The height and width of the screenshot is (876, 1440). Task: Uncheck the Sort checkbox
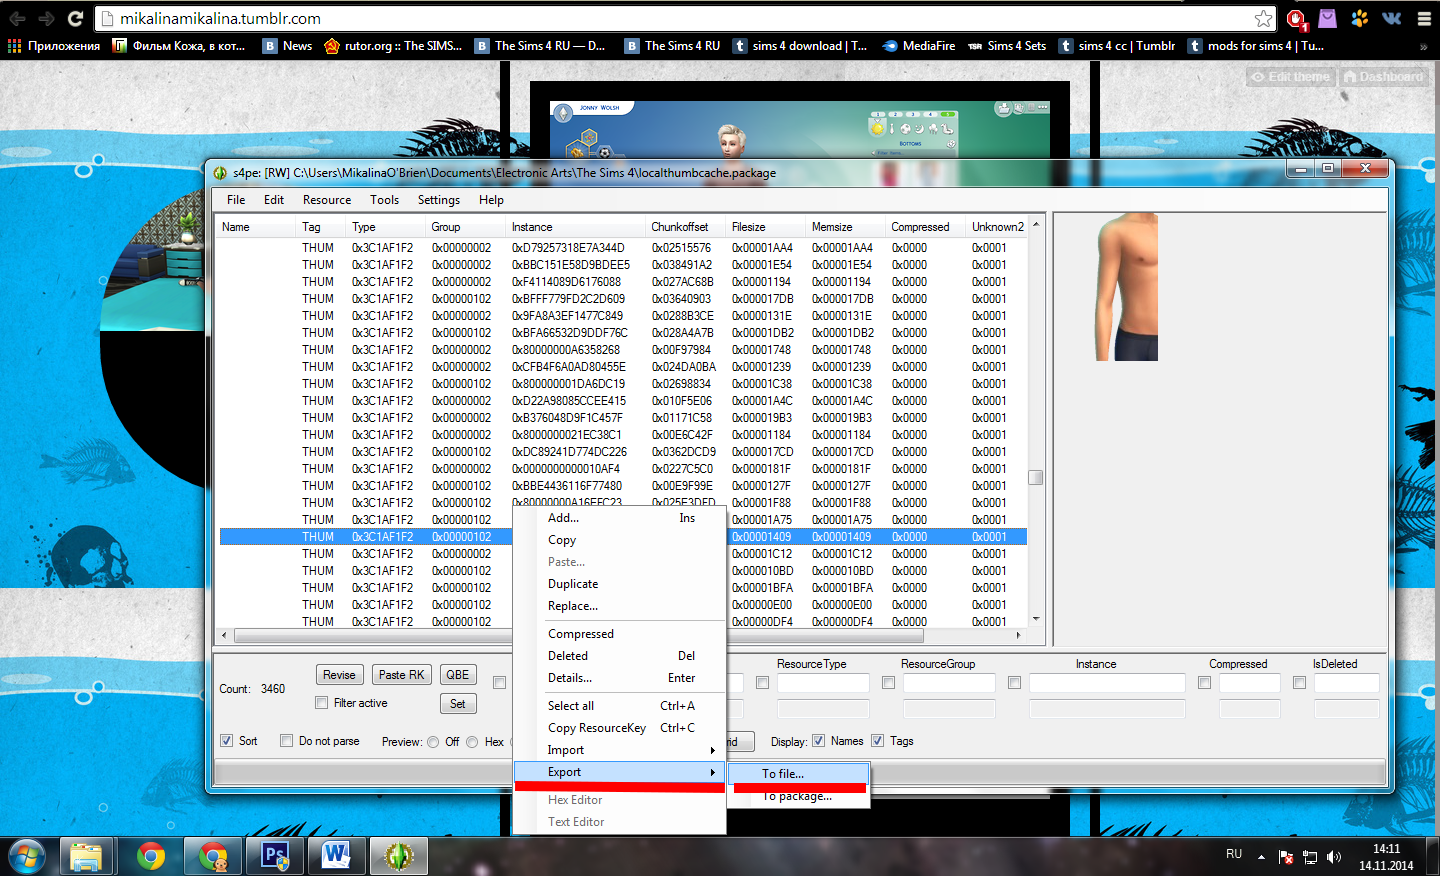click(227, 741)
